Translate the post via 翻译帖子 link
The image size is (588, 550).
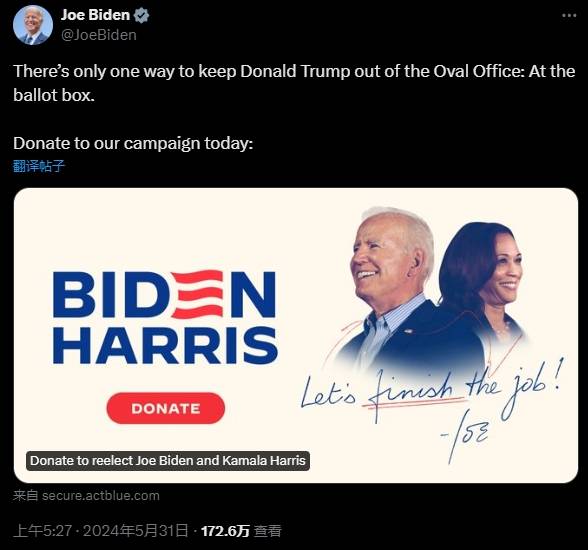click(x=39, y=165)
